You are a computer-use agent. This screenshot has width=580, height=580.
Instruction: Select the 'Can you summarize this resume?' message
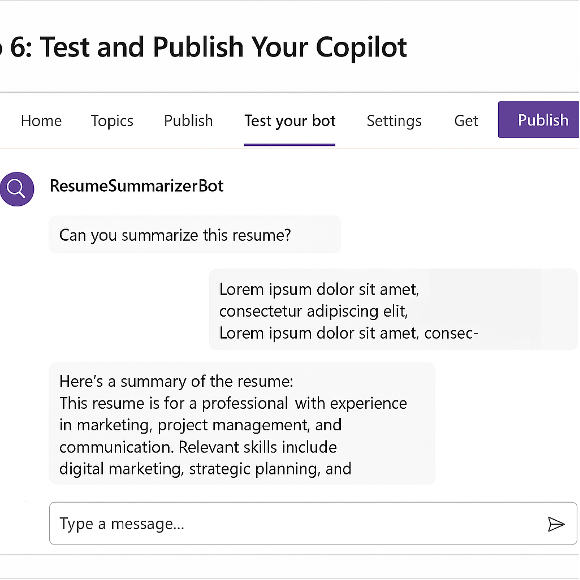(175, 235)
